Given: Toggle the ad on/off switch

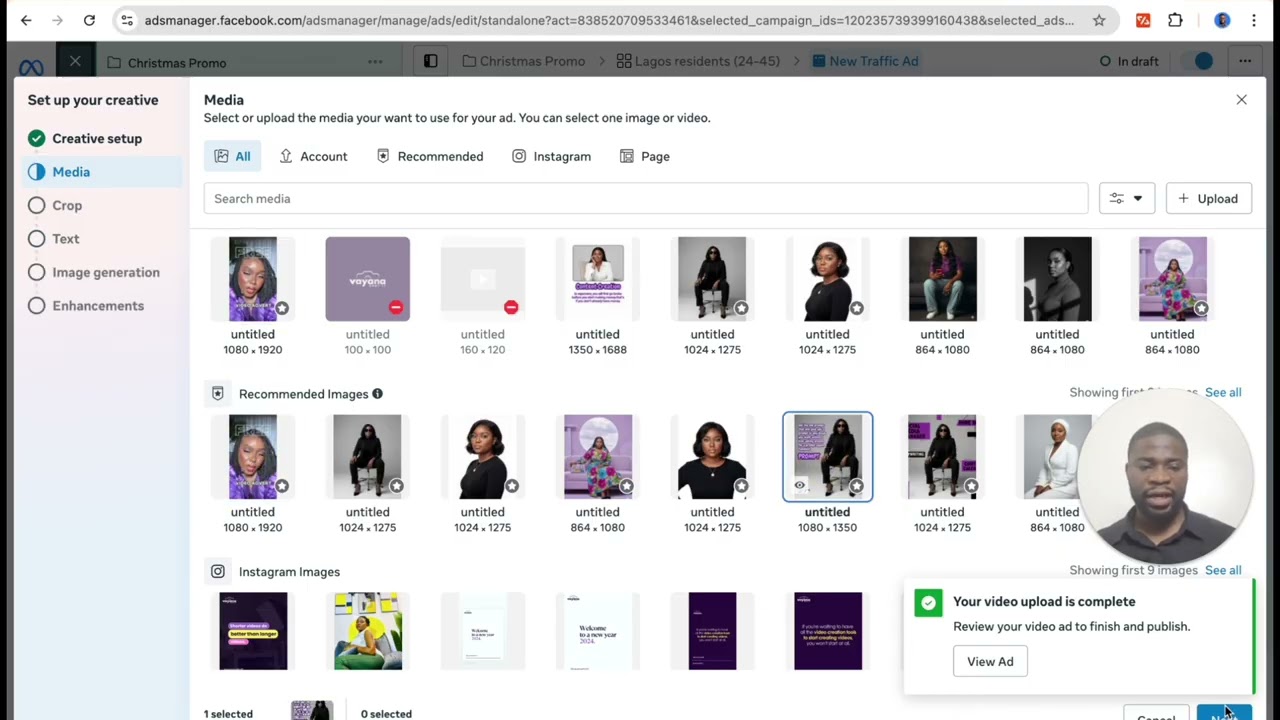Looking at the screenshot, I should (1199, 61).
